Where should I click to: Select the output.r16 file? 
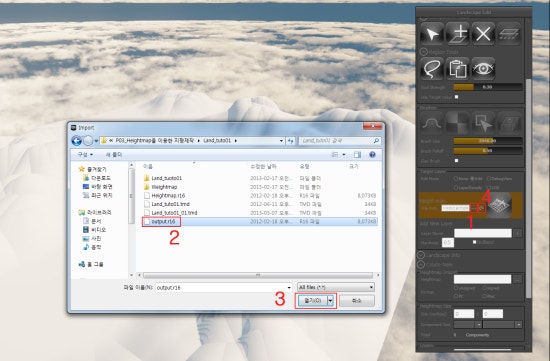pyautogui.click(x=161, y=222)
